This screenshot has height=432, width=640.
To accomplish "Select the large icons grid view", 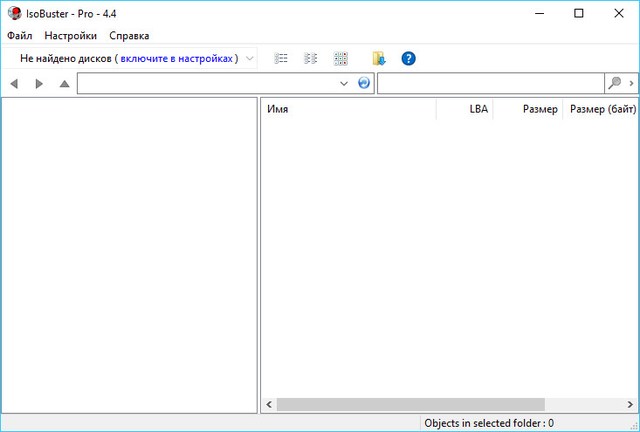I will (x=341, y=59).
